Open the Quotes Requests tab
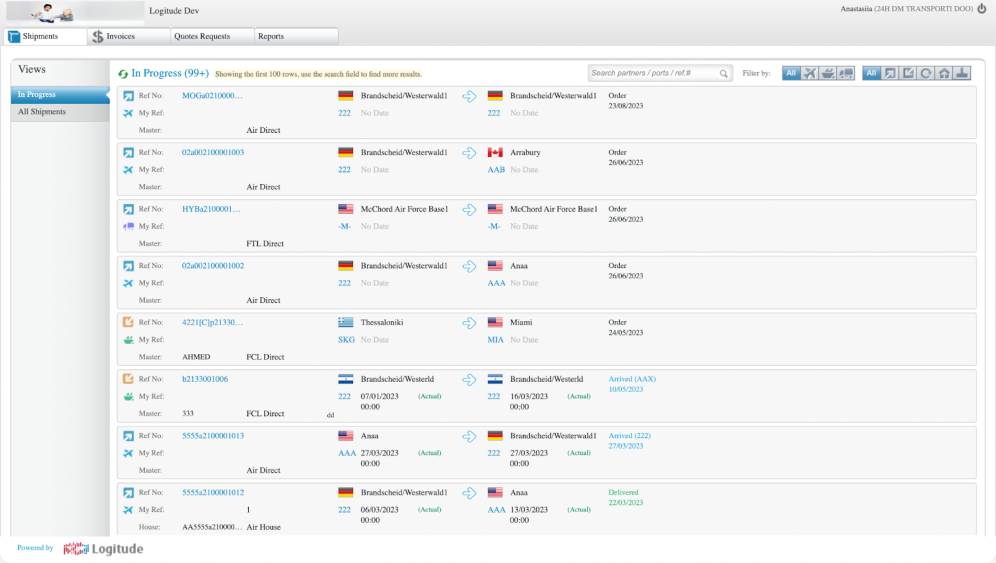The image size is (996, 563). coord(212,36)
